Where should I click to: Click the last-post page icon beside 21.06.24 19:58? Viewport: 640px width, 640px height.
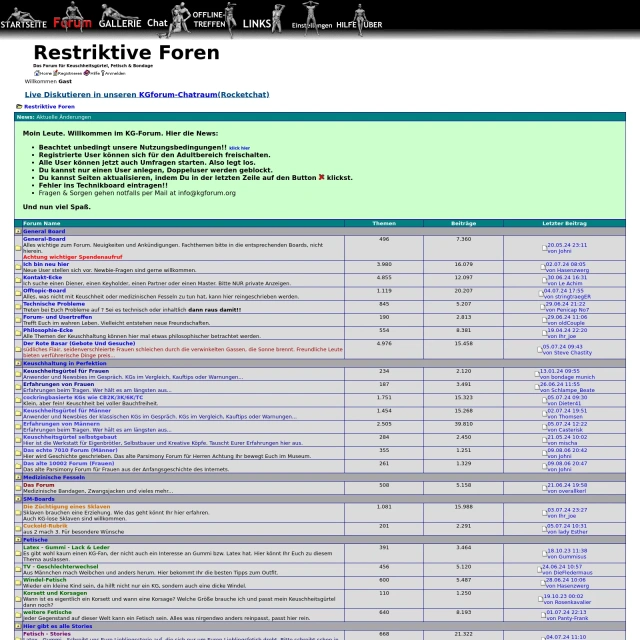point(544,488)
